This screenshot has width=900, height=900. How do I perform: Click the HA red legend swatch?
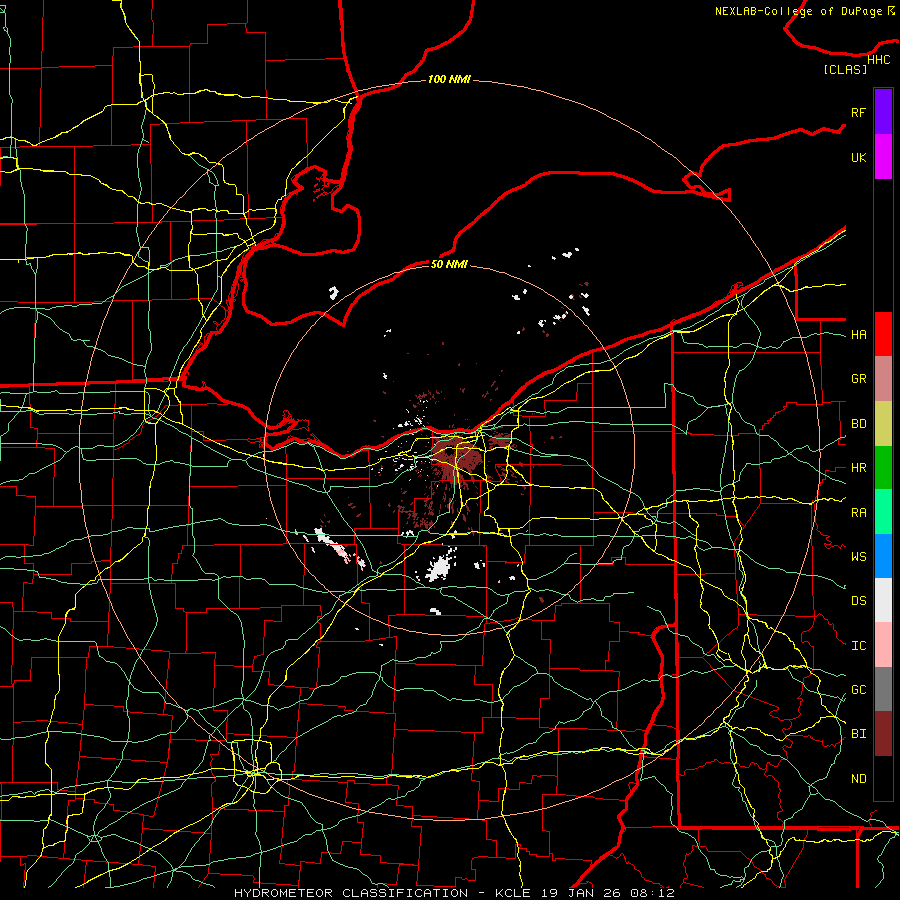coord(883,334)
